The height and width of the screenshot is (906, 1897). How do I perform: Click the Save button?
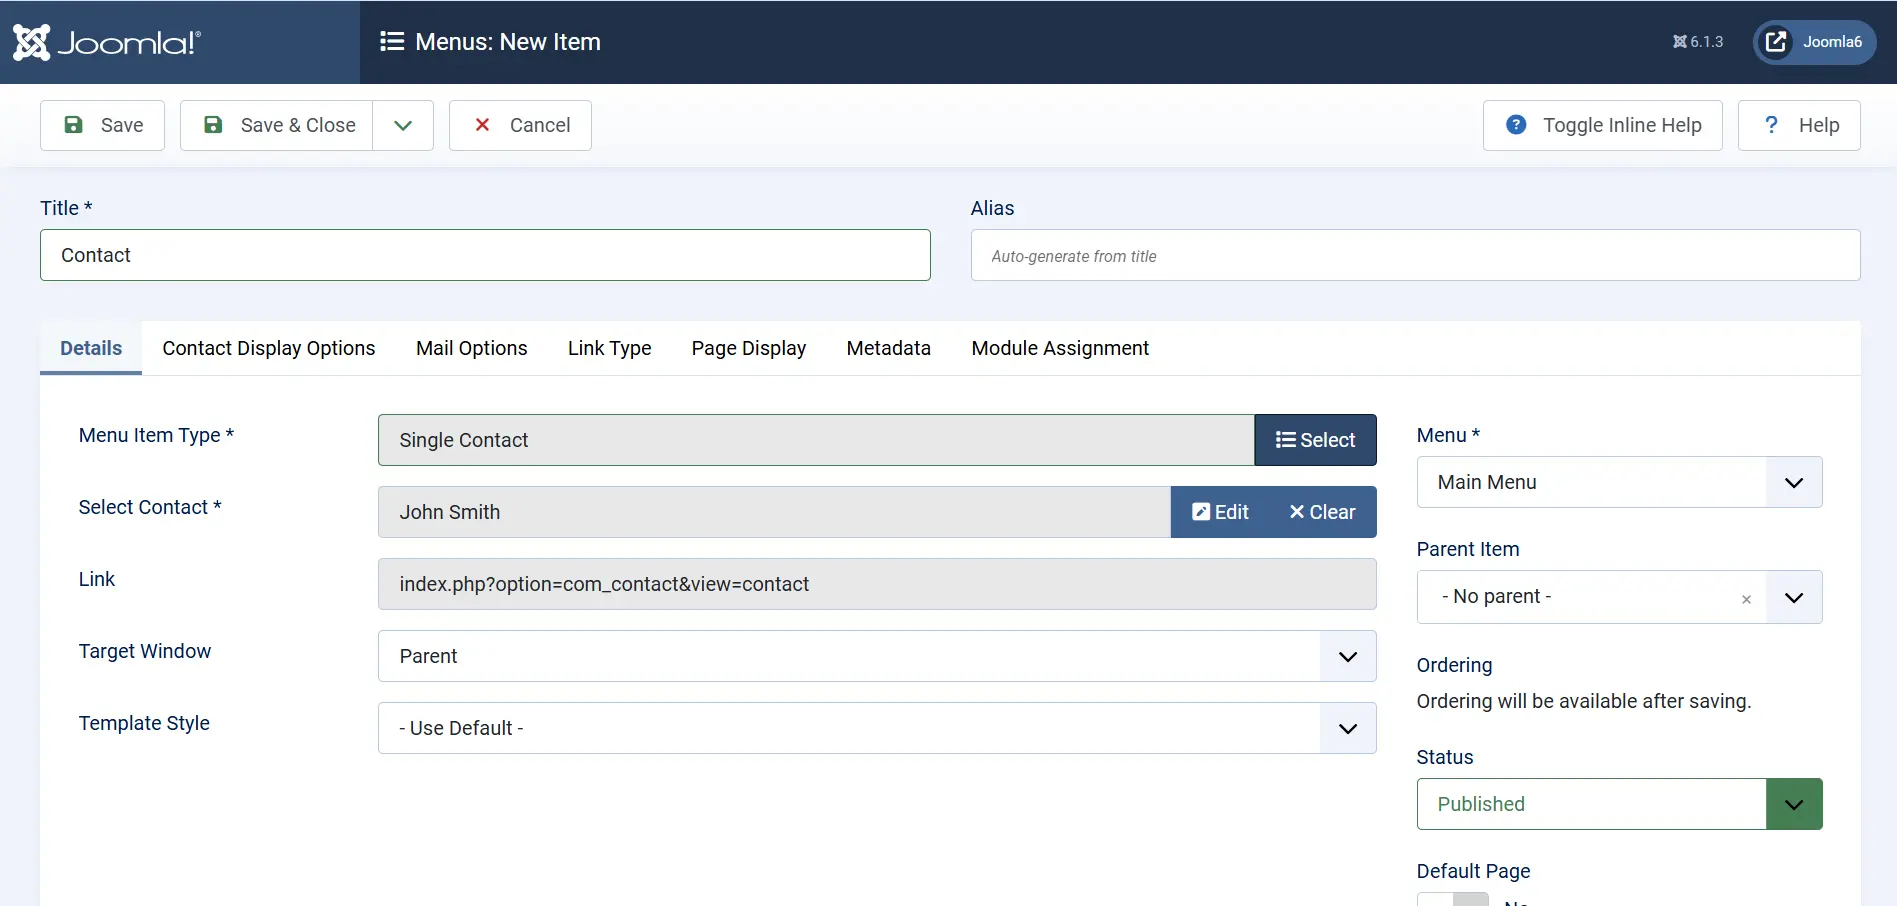tap(102, 125)
